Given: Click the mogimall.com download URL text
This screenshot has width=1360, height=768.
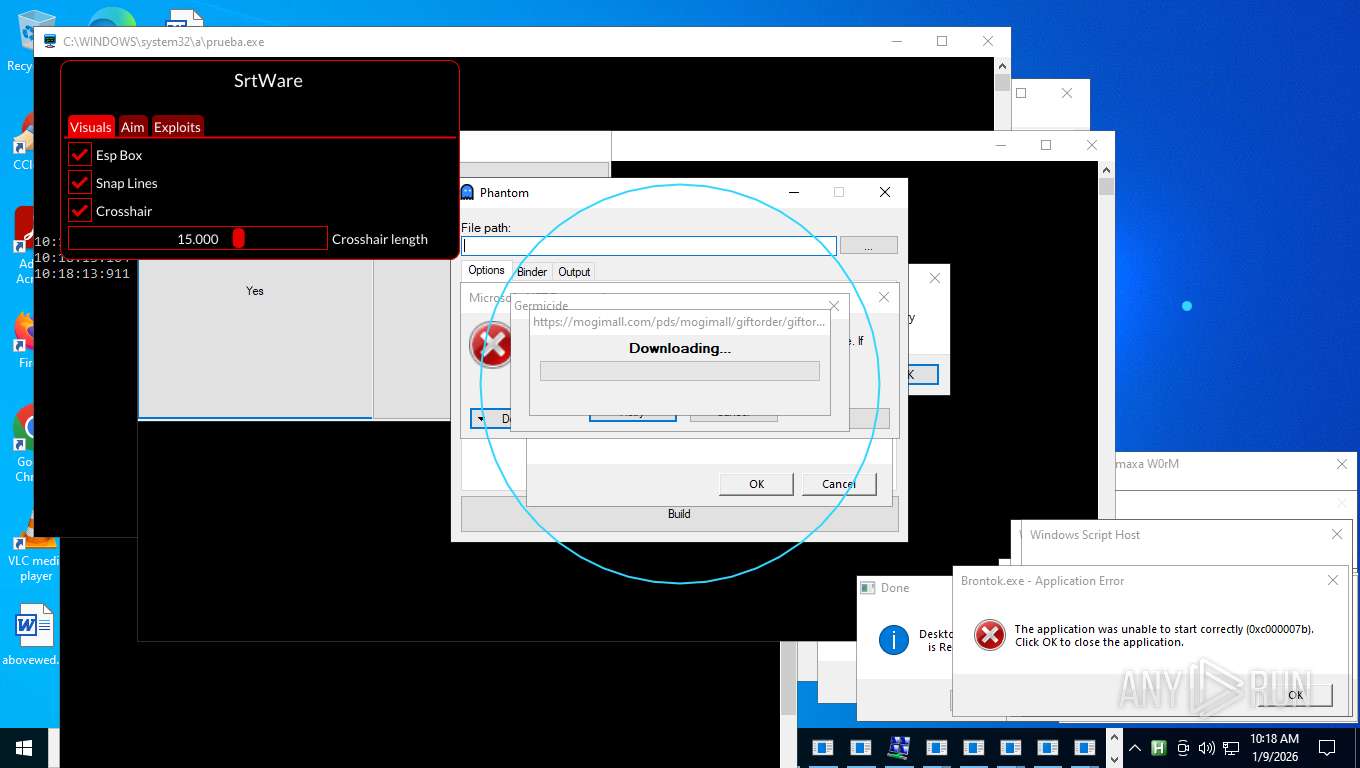Looking at the screenshot, I should 679,322.
